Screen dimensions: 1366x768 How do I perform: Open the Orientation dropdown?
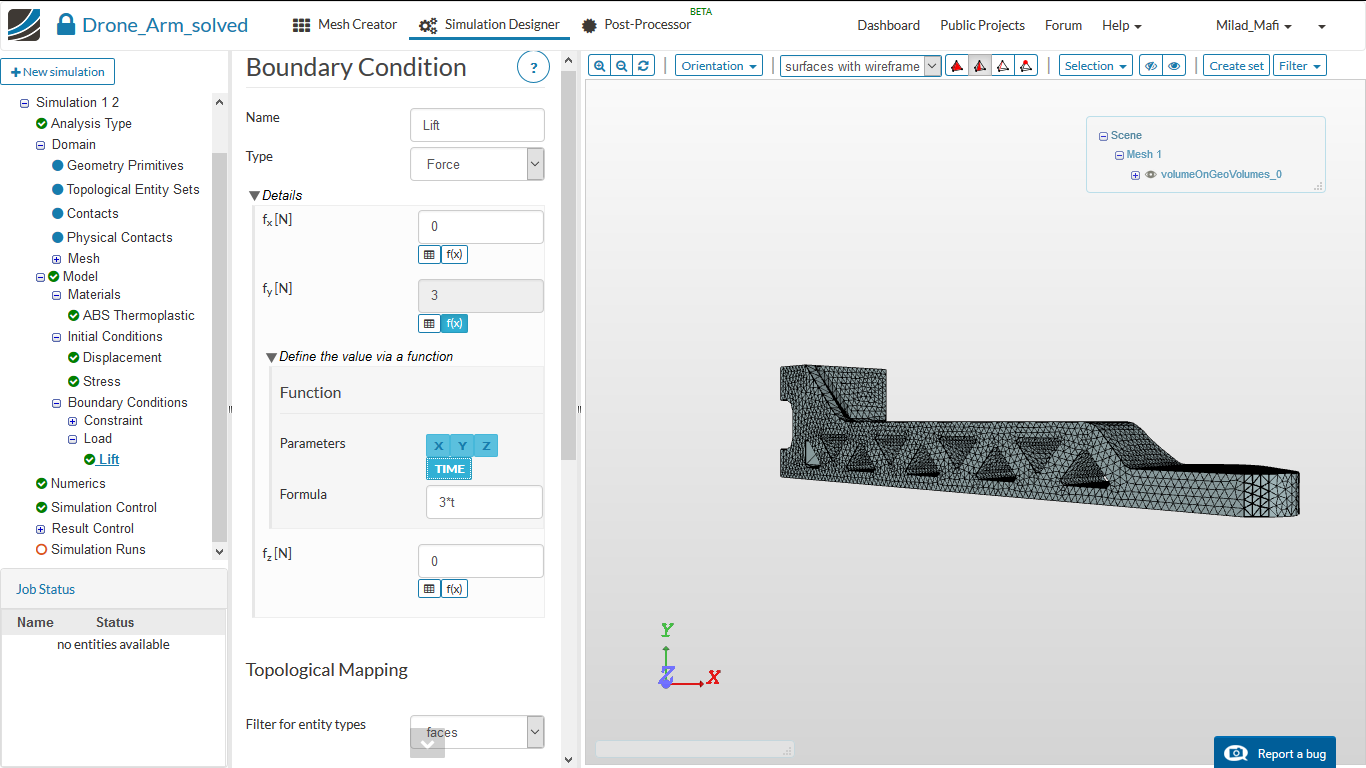pos(719,66)
